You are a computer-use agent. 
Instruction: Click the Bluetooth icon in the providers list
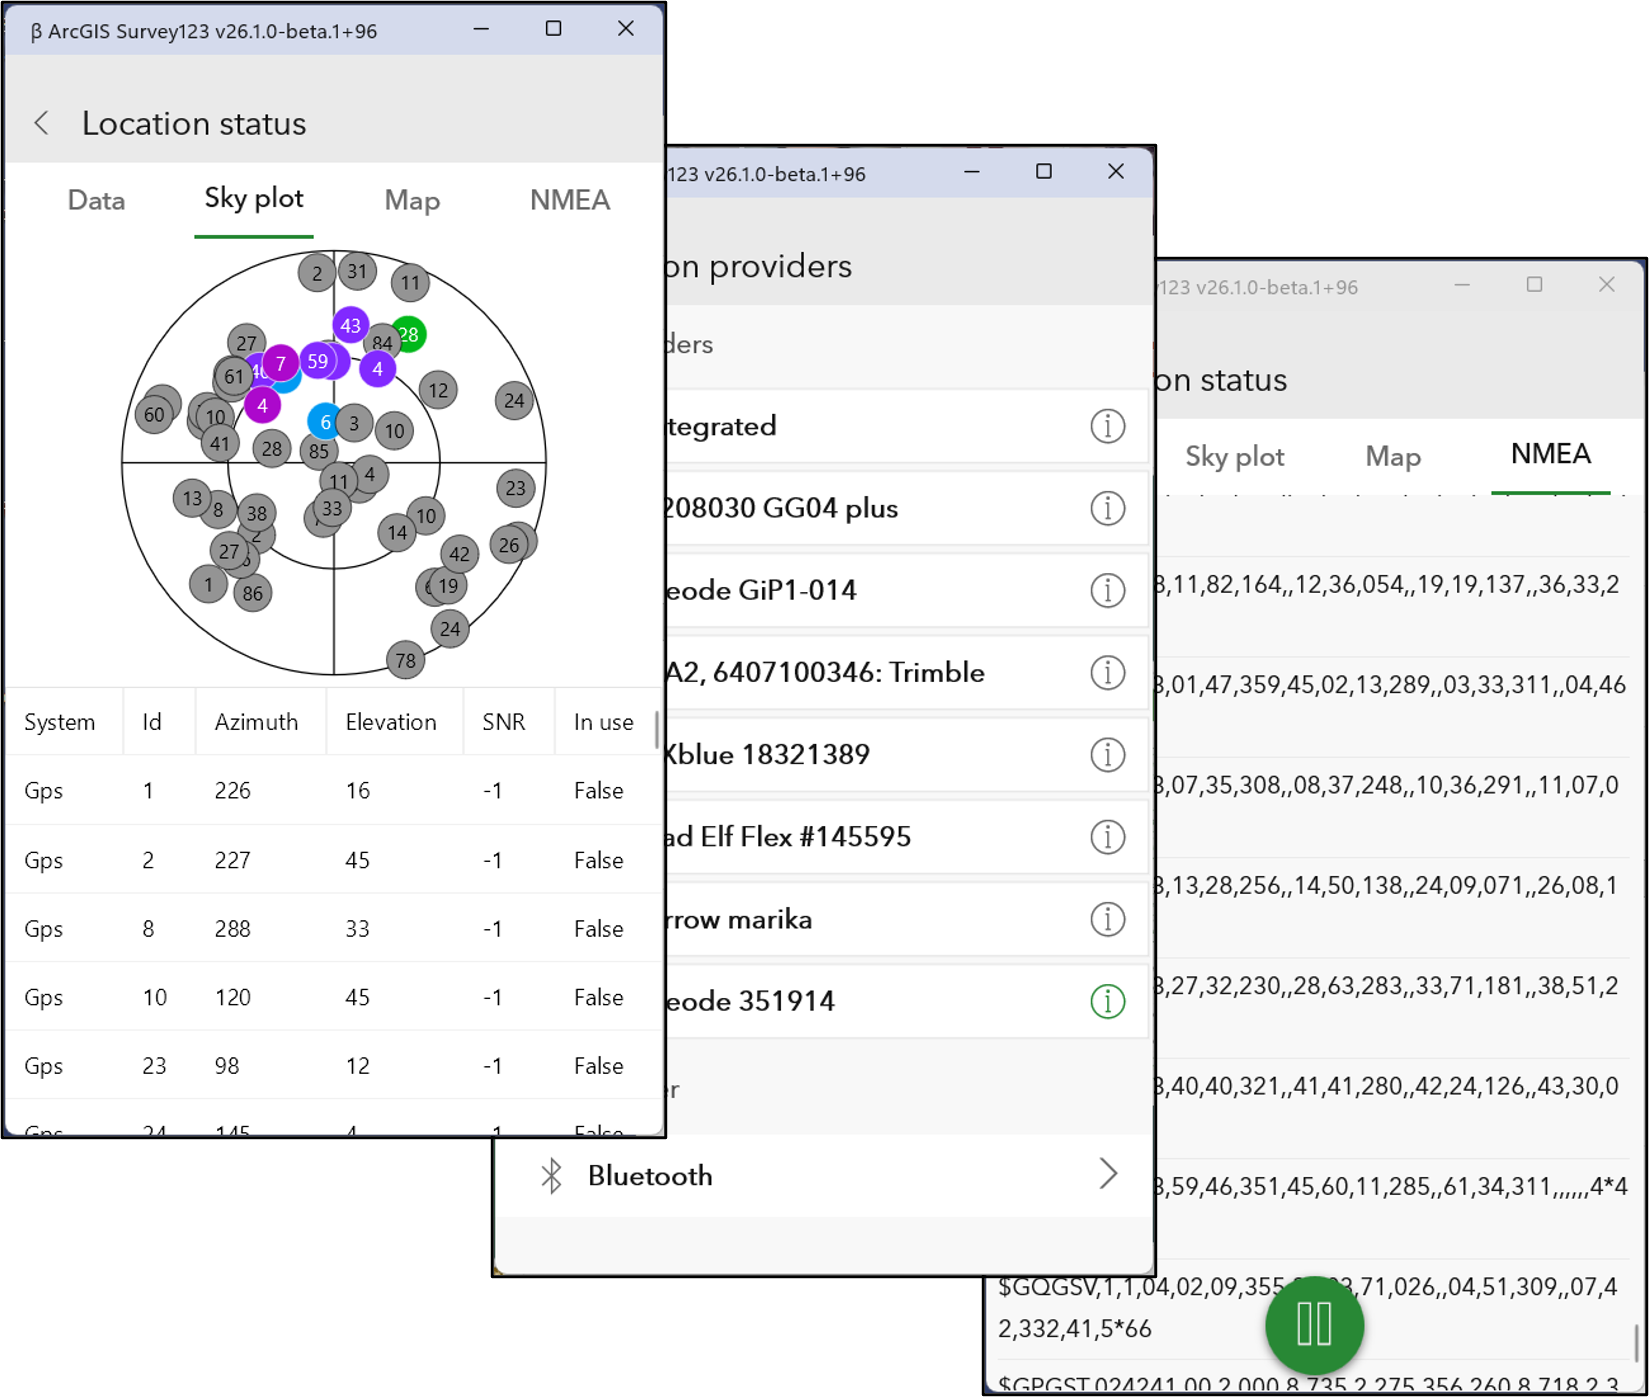point(551,1175)
